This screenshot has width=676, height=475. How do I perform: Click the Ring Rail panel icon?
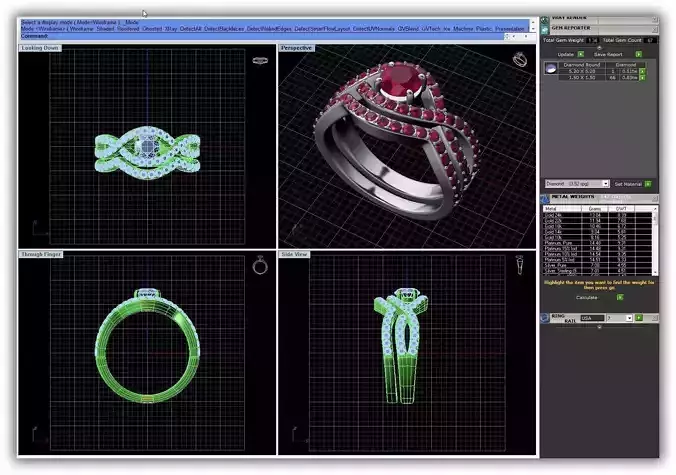(x=545, y=318)
